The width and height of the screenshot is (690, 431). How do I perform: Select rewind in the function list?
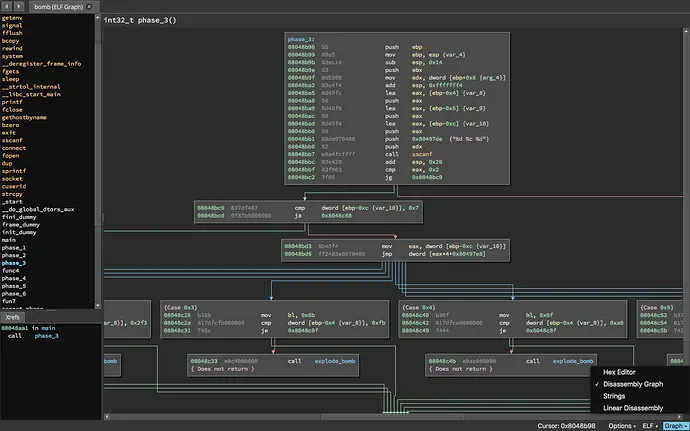tap(12, 48)
